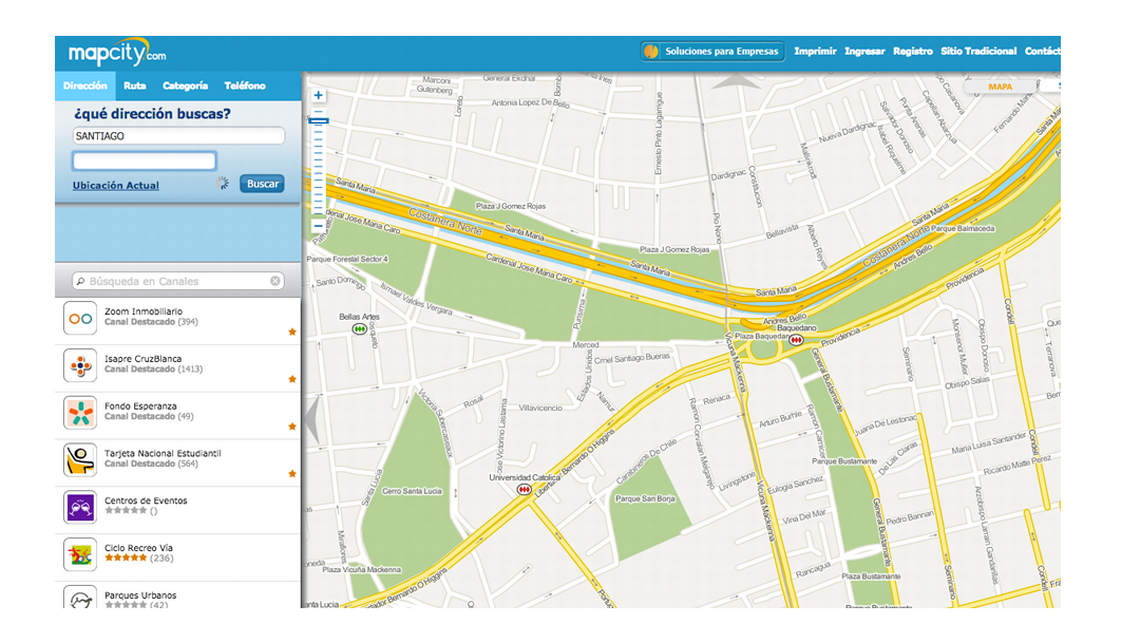Image resolution: width=1140 pixels, height=642 pixels.
Task: Click the Plaza Vicuña Mackenna map label
Action: [x=362, y=569]
